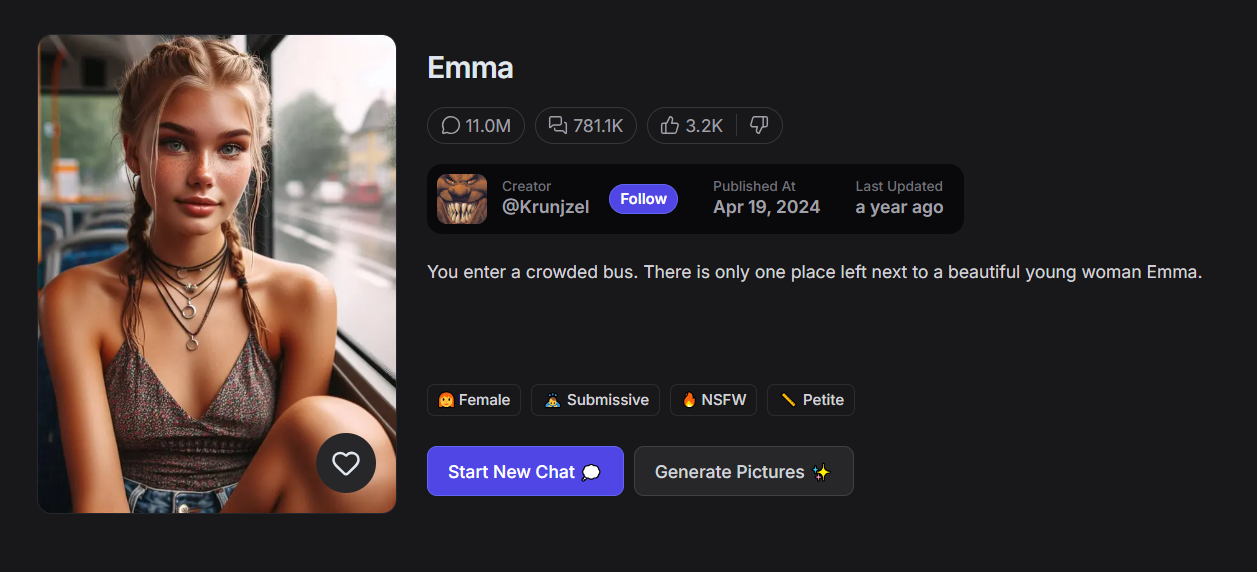Select the Female tag
This screenshot has height=572, width=1257.
pyautogui.click(x=474, y=400)
